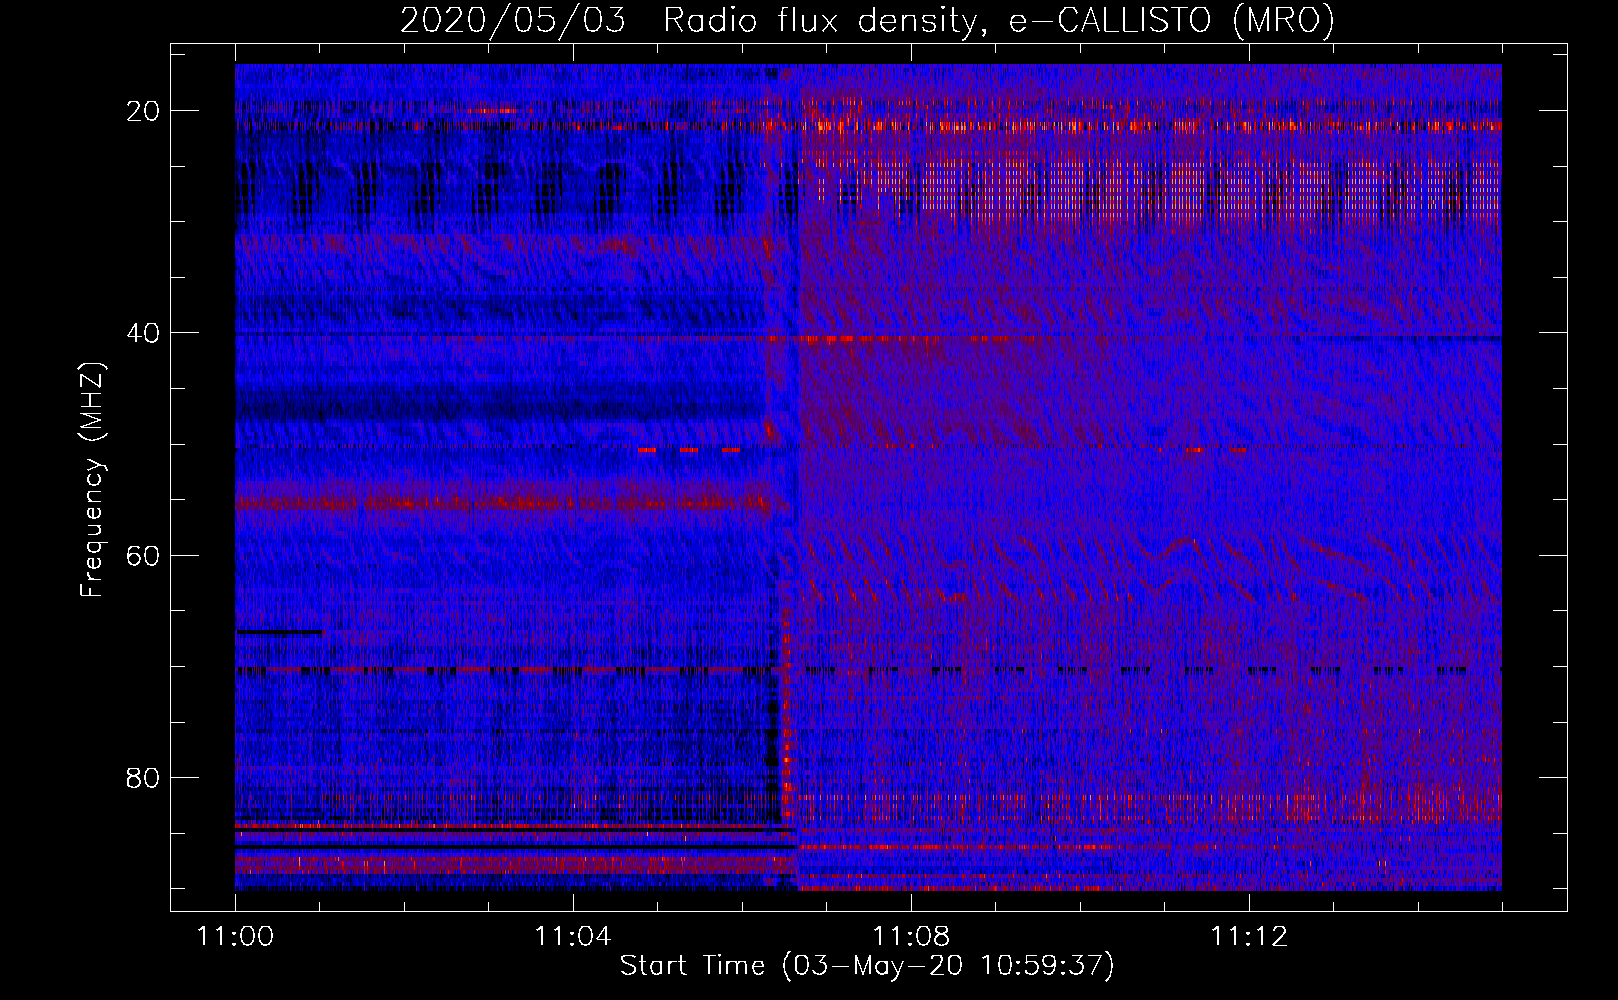Click the 11:00 time tick label

point(235,936)
